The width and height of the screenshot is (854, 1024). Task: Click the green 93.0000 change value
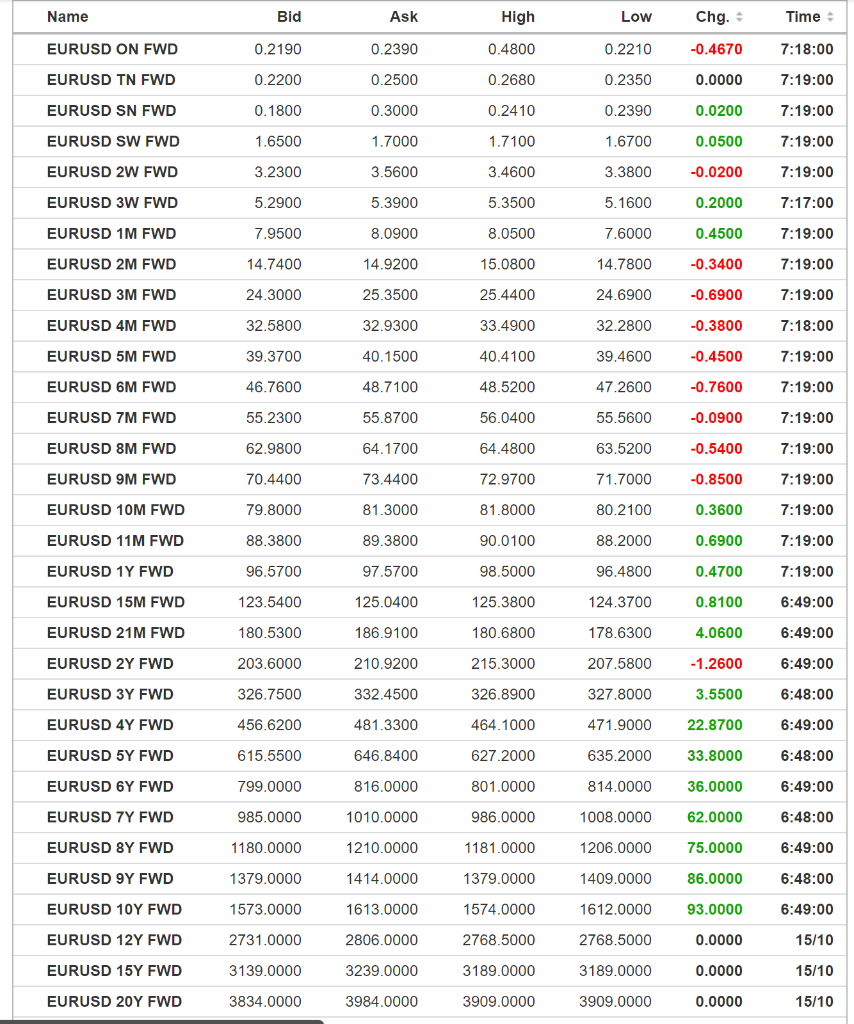(x=716, y=909)
